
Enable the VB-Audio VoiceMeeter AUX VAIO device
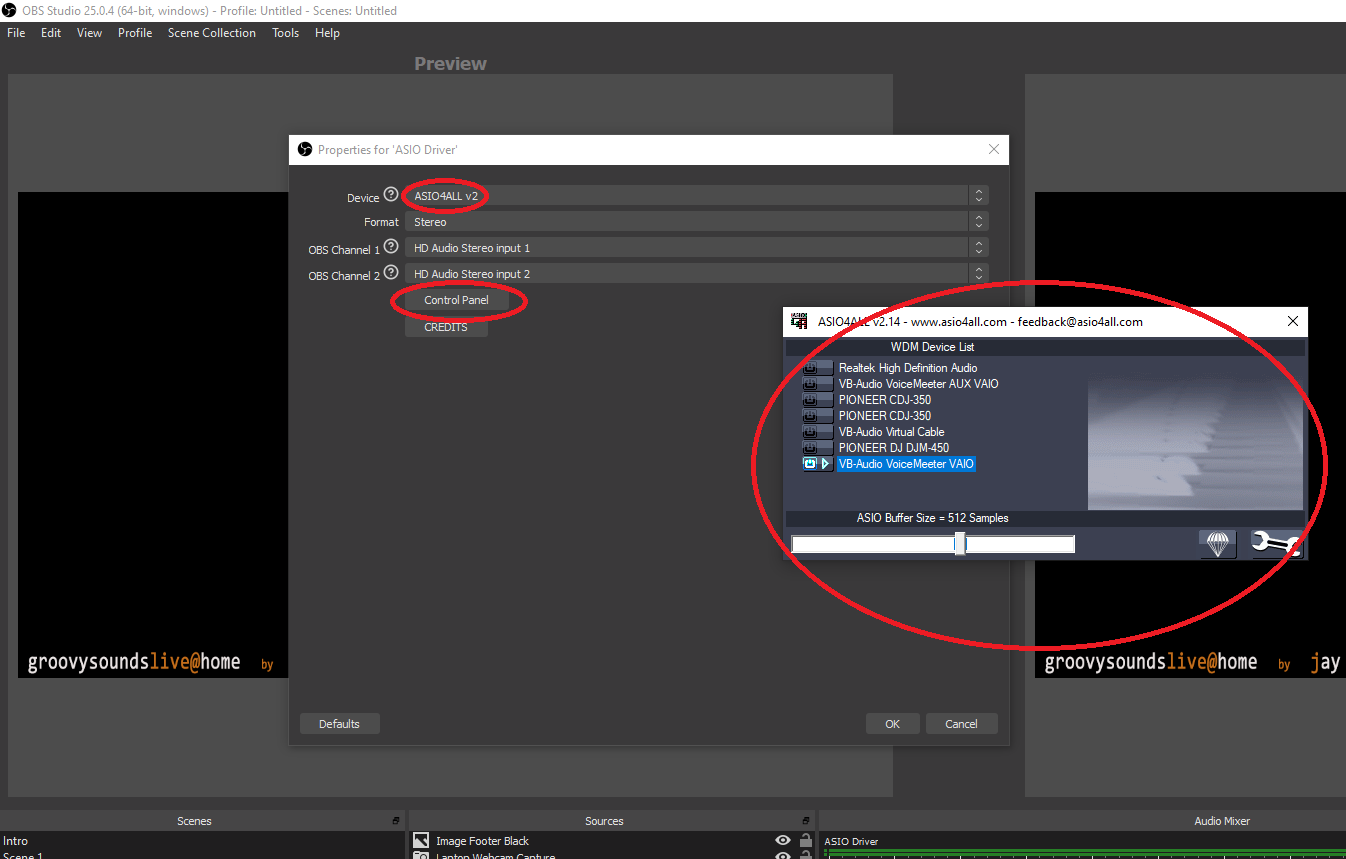click(811, 384)
